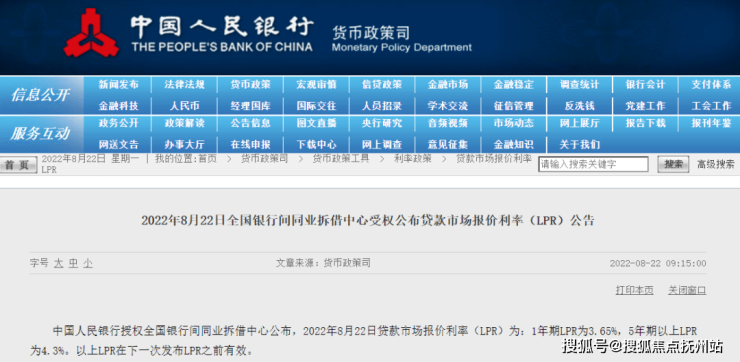Select the 反洗钱 menu entry
This screenshot has height=362, width=740.
(x=580, y=106)
